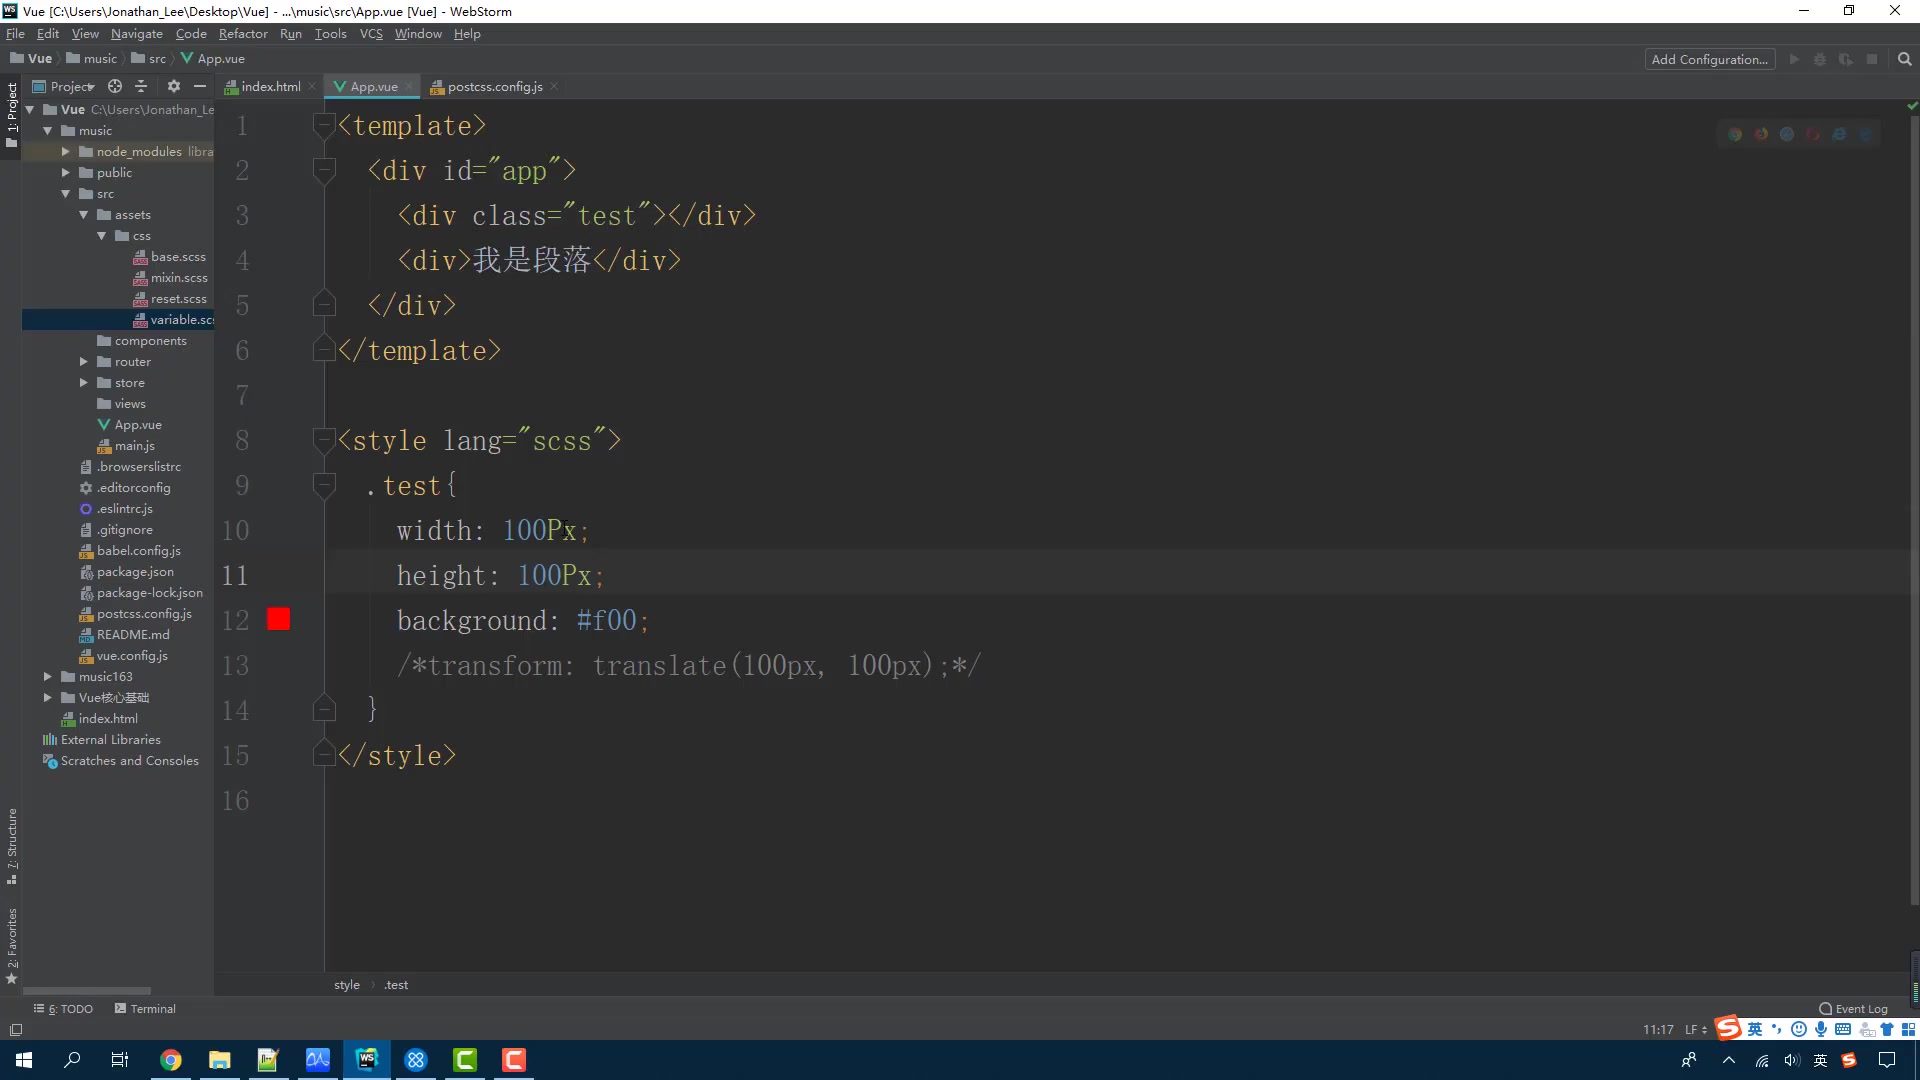Screen dimensions: 1920x1080
Task: Open Project panel settings gear
Action: (x=174, y=86)
